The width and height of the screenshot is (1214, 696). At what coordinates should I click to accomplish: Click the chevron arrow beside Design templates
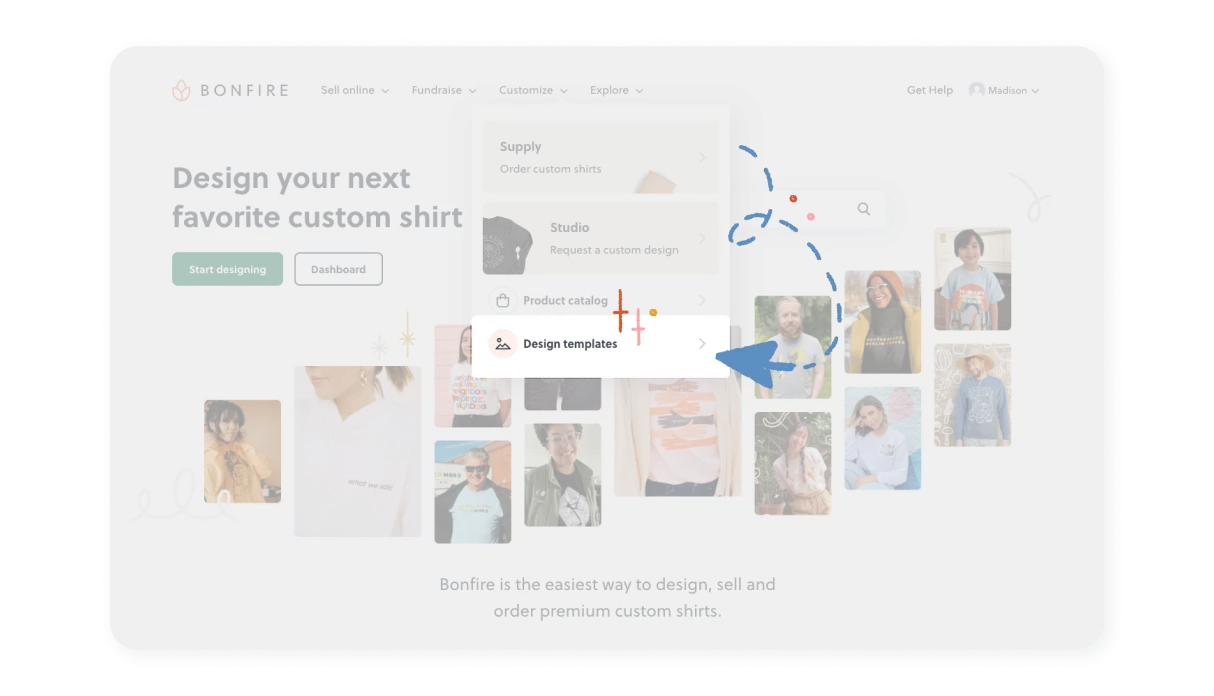tap(702, 344)
